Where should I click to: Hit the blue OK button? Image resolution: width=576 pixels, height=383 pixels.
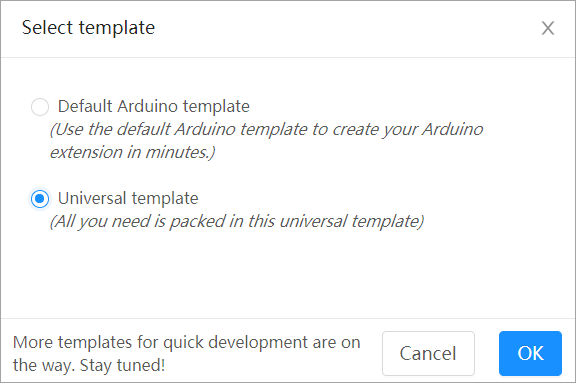pos(530,353)
